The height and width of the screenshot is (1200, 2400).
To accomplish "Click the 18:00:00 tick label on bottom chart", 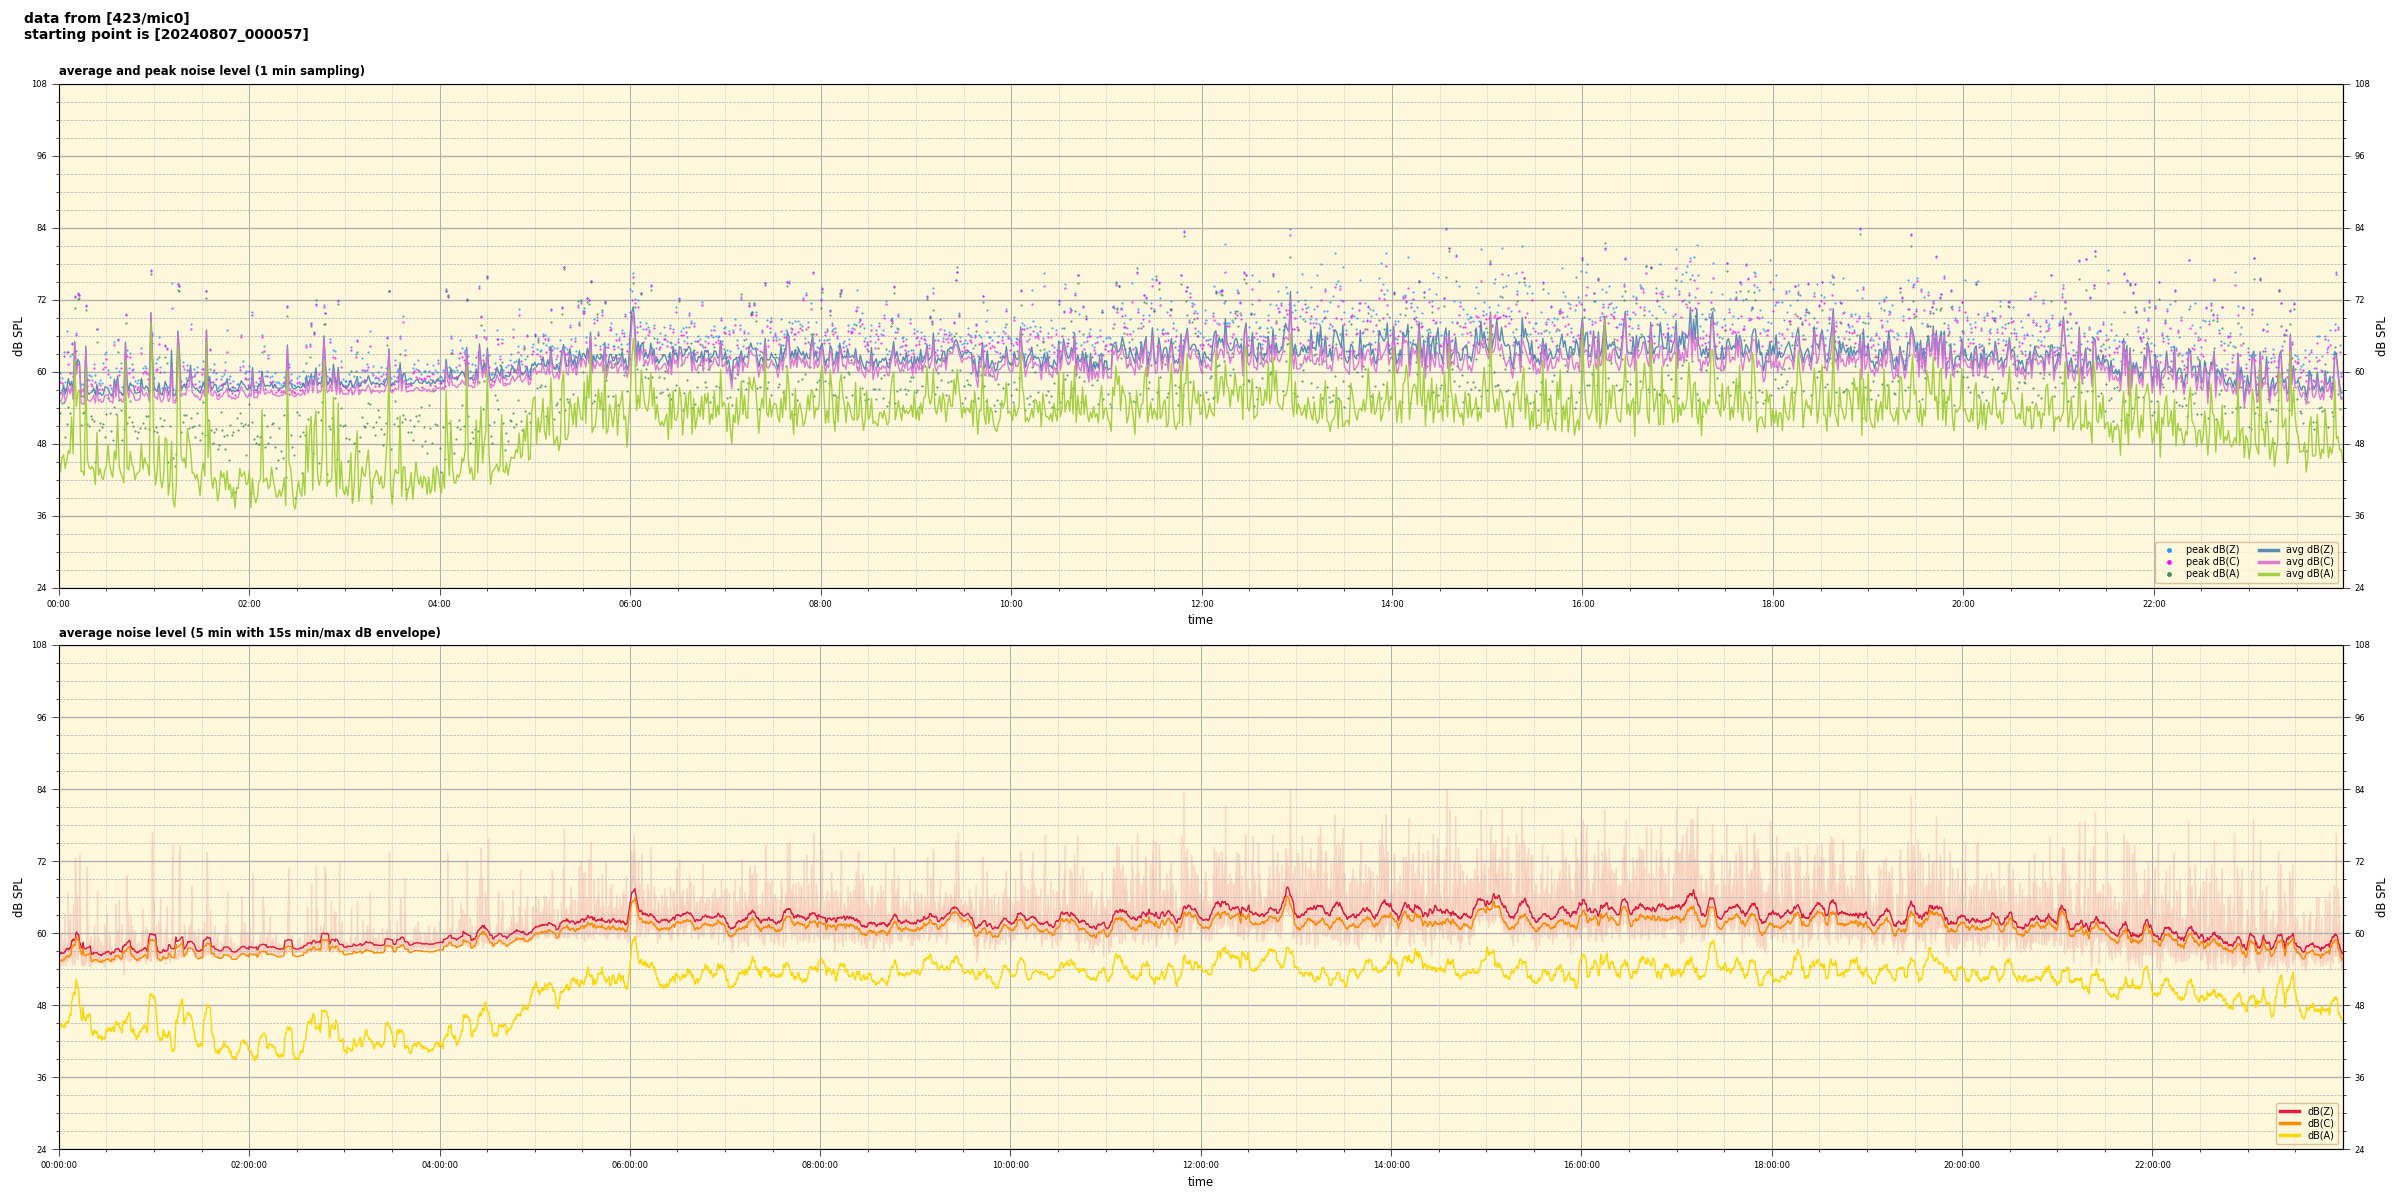I will [1772, 1165].
